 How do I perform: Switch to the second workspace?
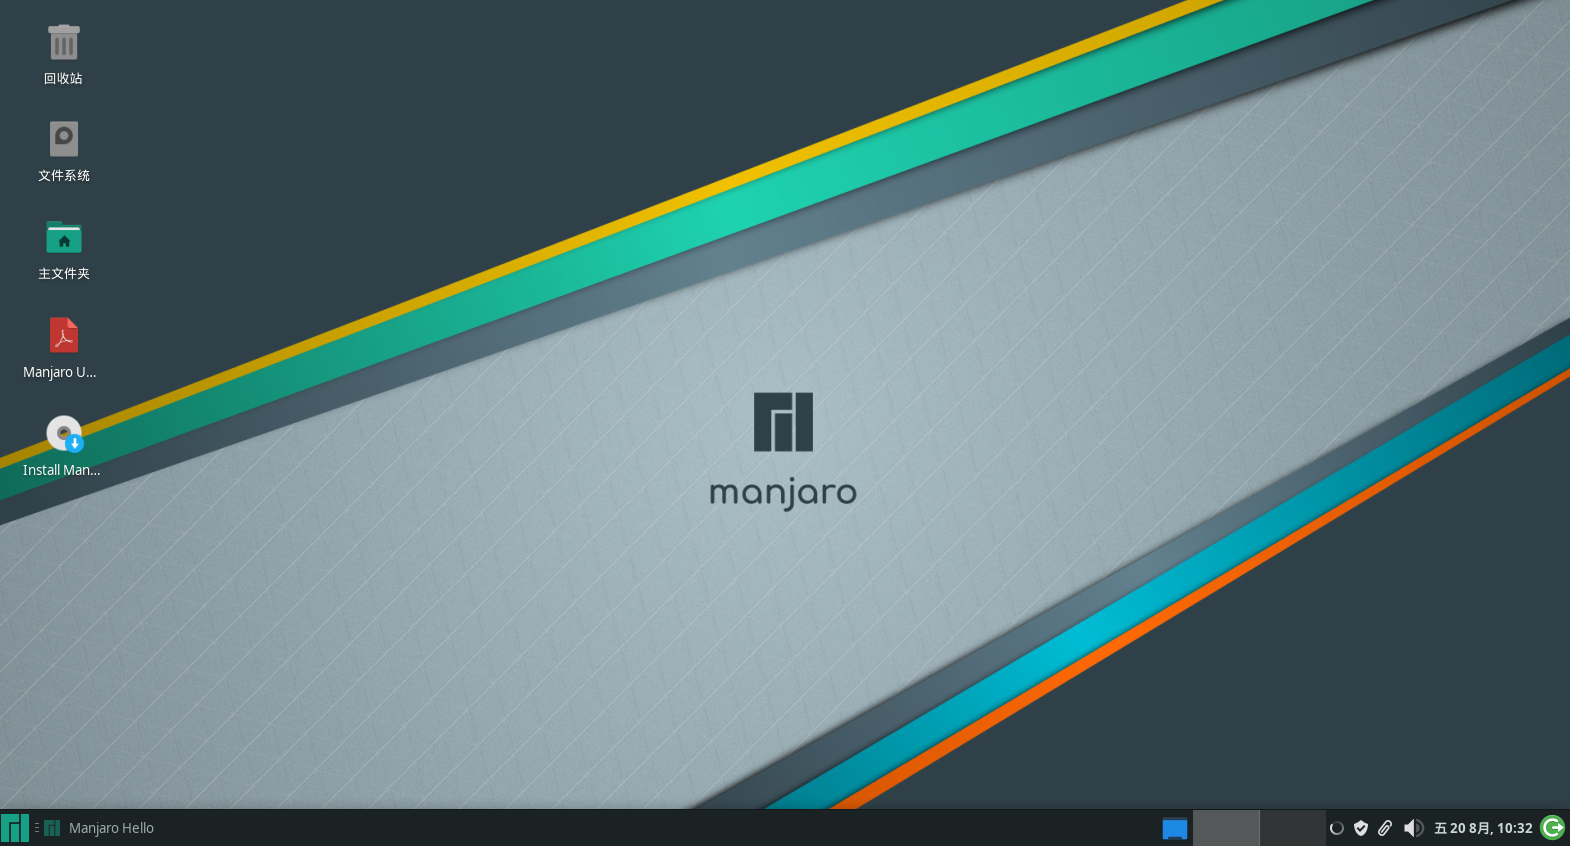pyautogui.click(x=1292, y=828)
